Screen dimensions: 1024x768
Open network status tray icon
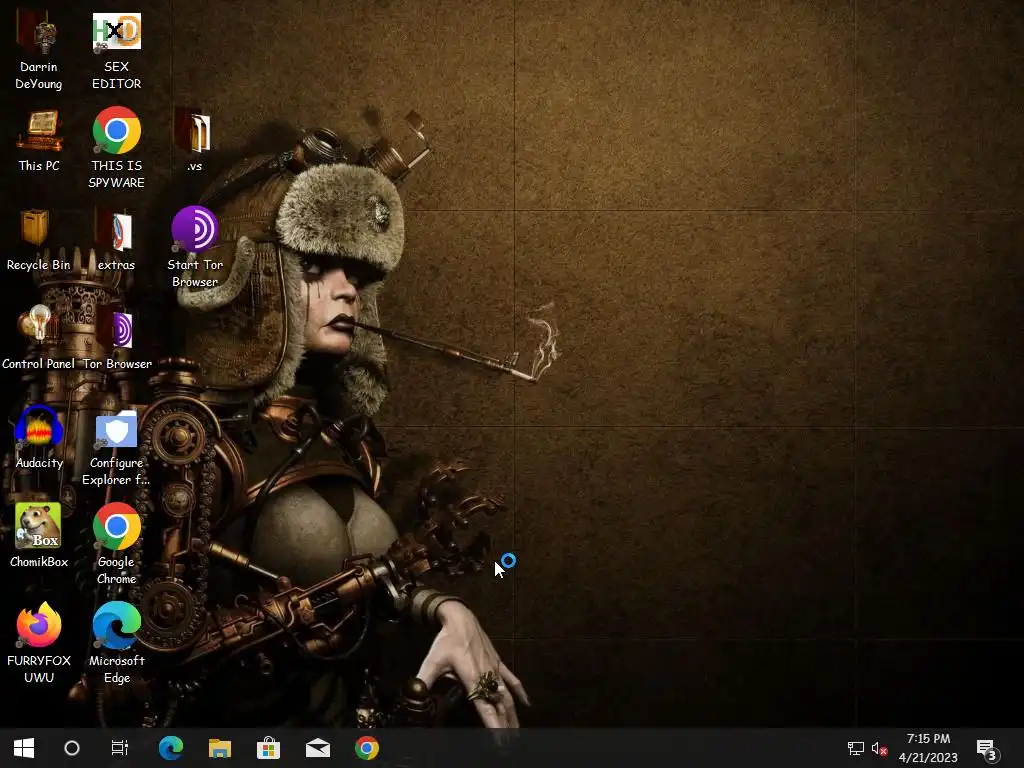pos(856,748)
